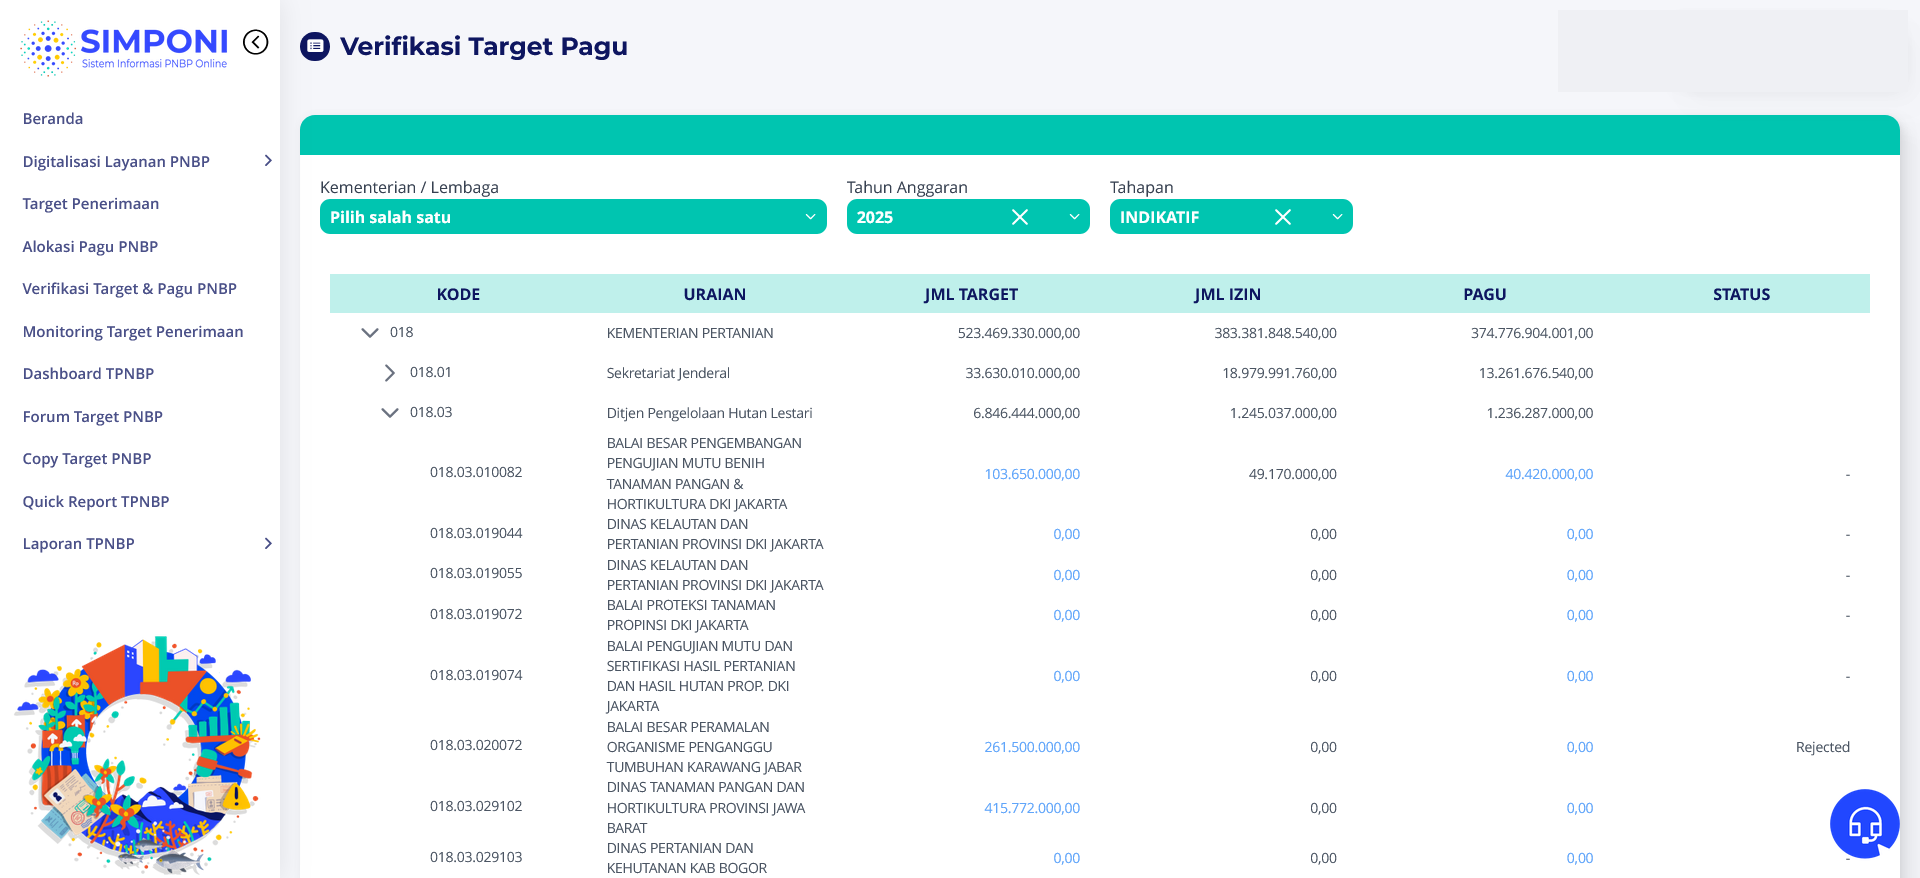Collapse the 018 Kementerian Pertanian row

370,333
